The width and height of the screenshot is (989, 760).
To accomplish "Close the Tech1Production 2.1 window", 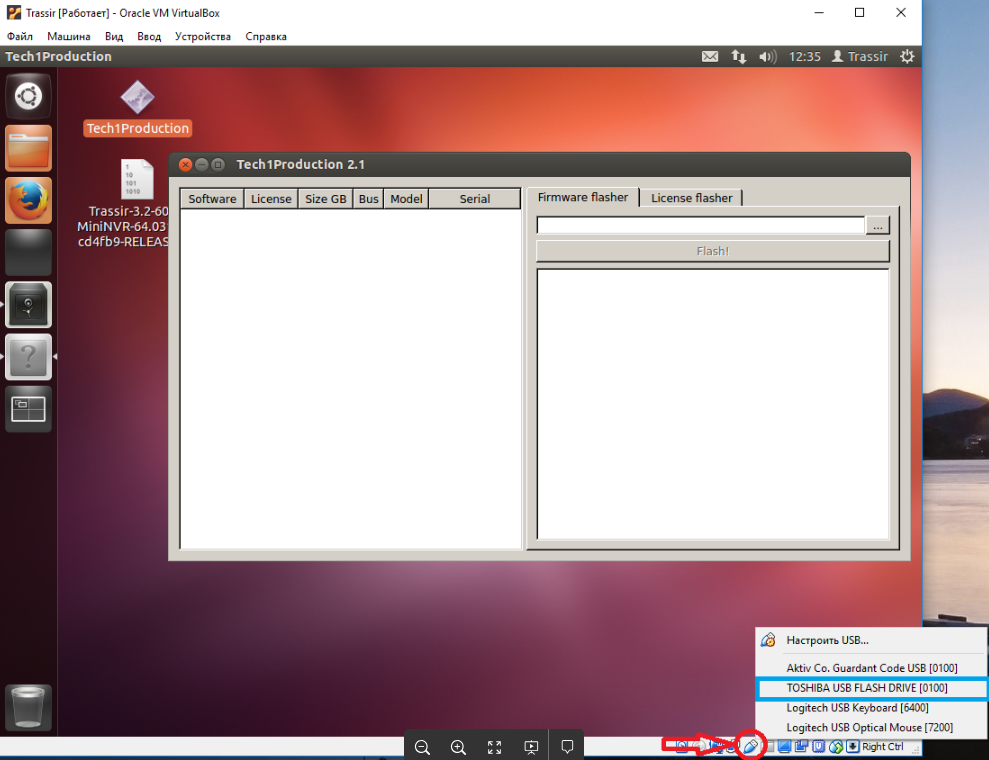I will pyautogui.click(x=185, y=165).
